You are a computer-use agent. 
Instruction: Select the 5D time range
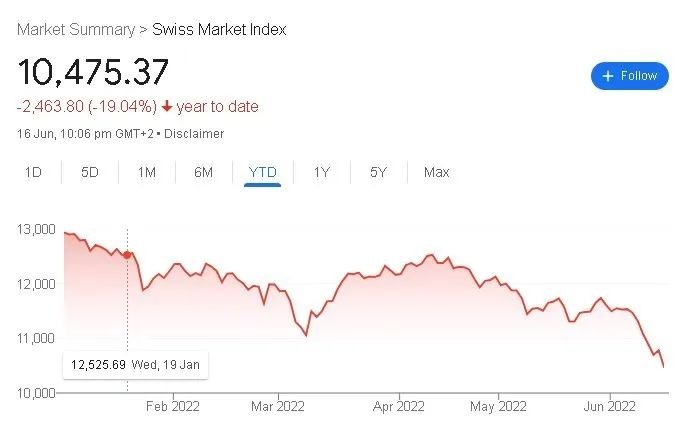click(90, 172)
